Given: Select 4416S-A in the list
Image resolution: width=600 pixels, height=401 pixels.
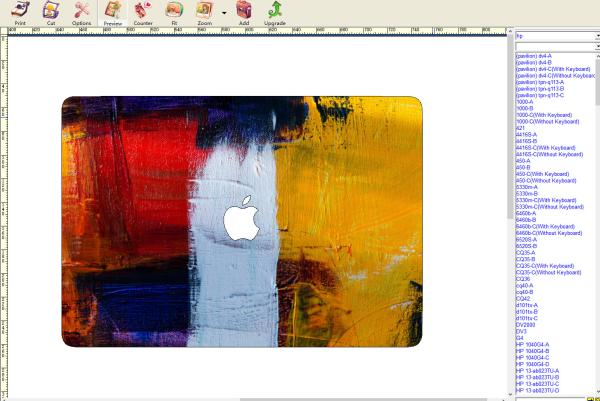Looking at the screenshot, I should (x=527, y=134).
